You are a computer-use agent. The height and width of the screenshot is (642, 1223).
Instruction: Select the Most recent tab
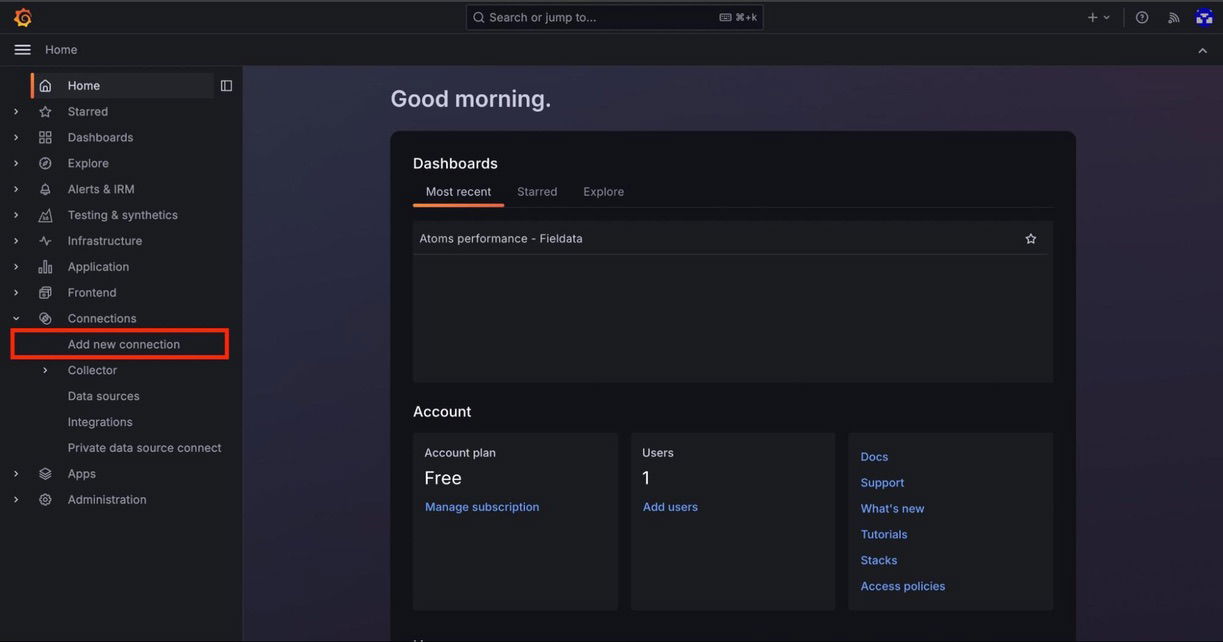(x=458, y=192)
